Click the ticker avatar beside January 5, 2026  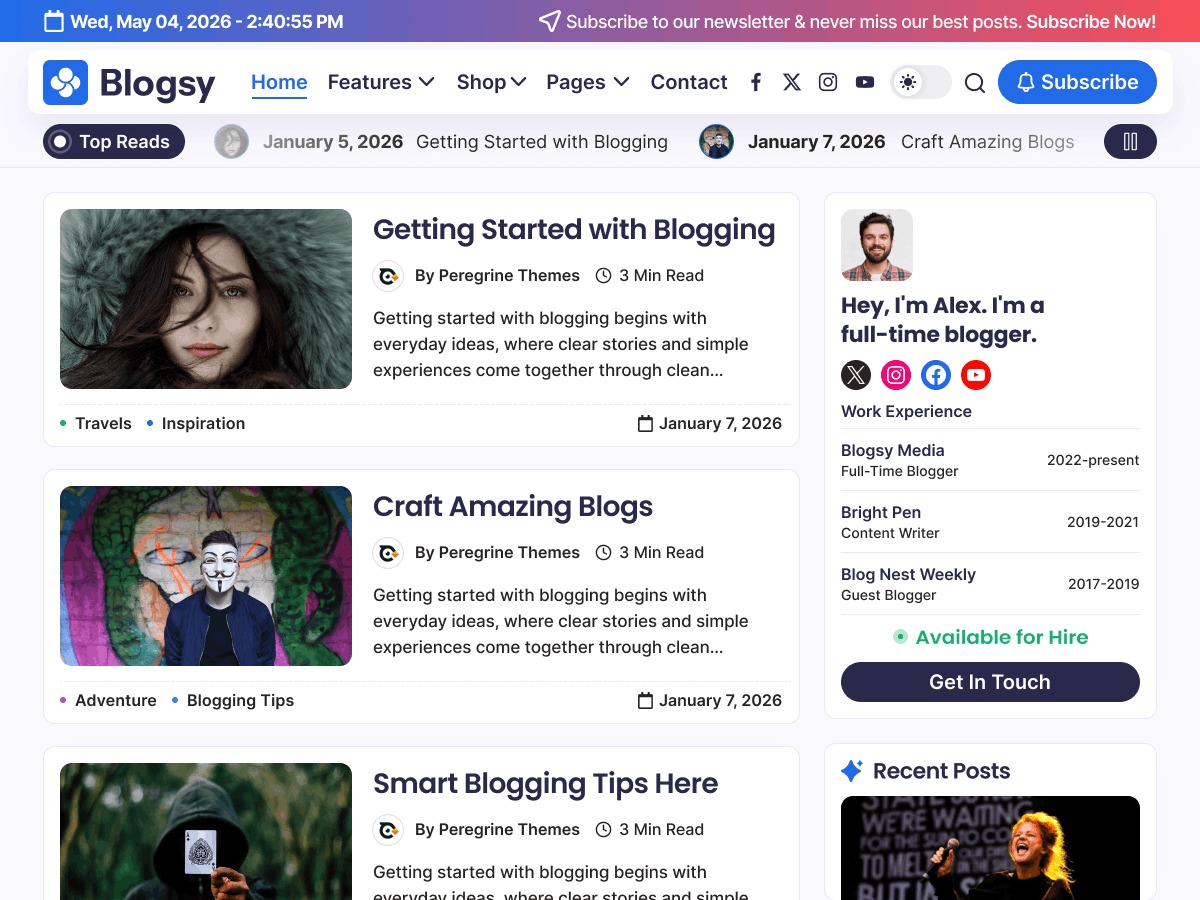coord(232,142)
